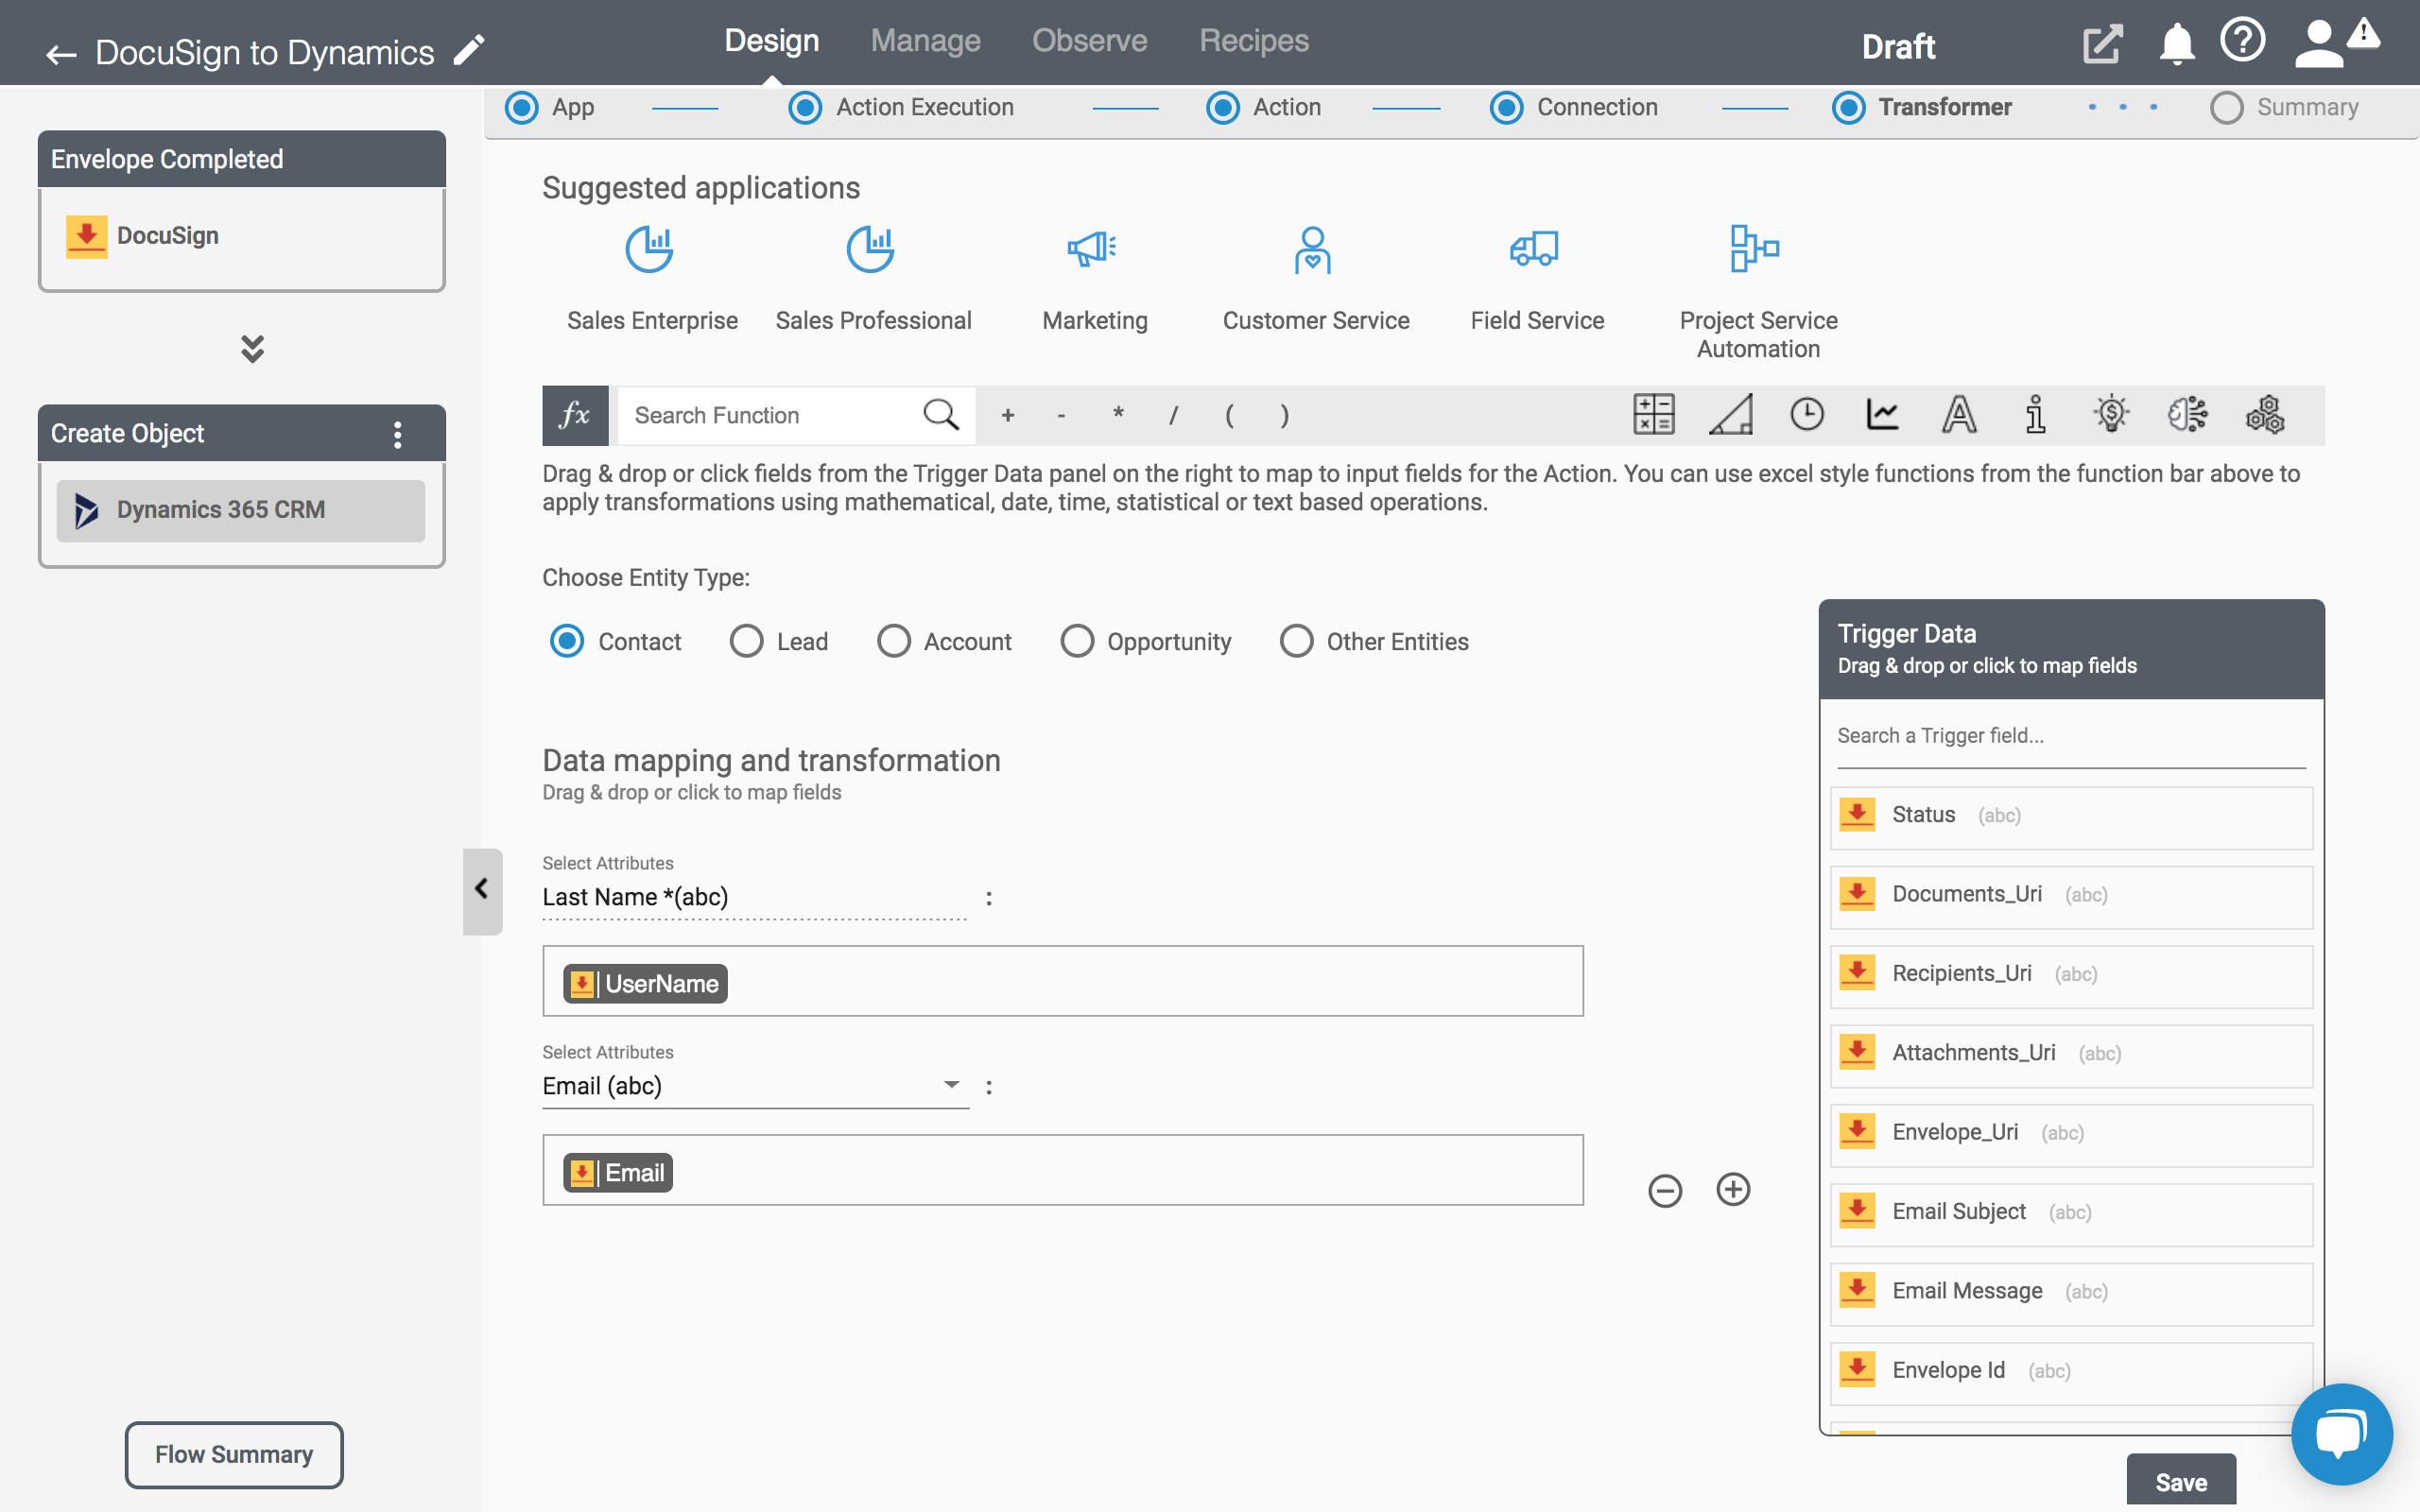The width and height of the screenshot is (2420, 1512).
Task: Switch to the Manage tab
Action: point(924,39)
